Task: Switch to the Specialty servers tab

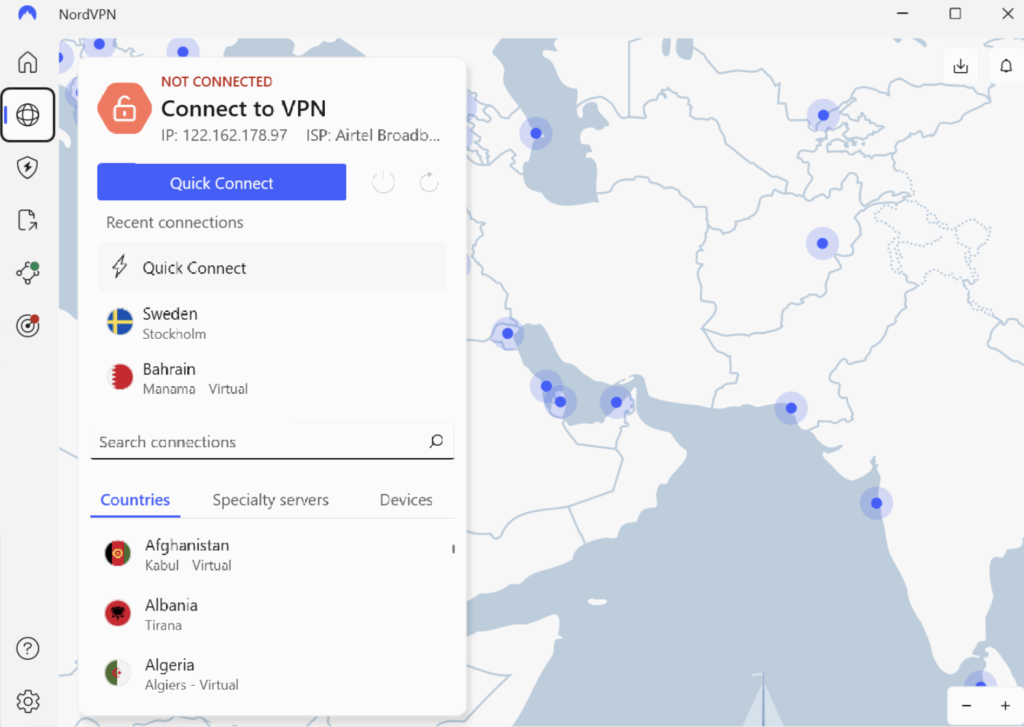Action: coord(270,499)
